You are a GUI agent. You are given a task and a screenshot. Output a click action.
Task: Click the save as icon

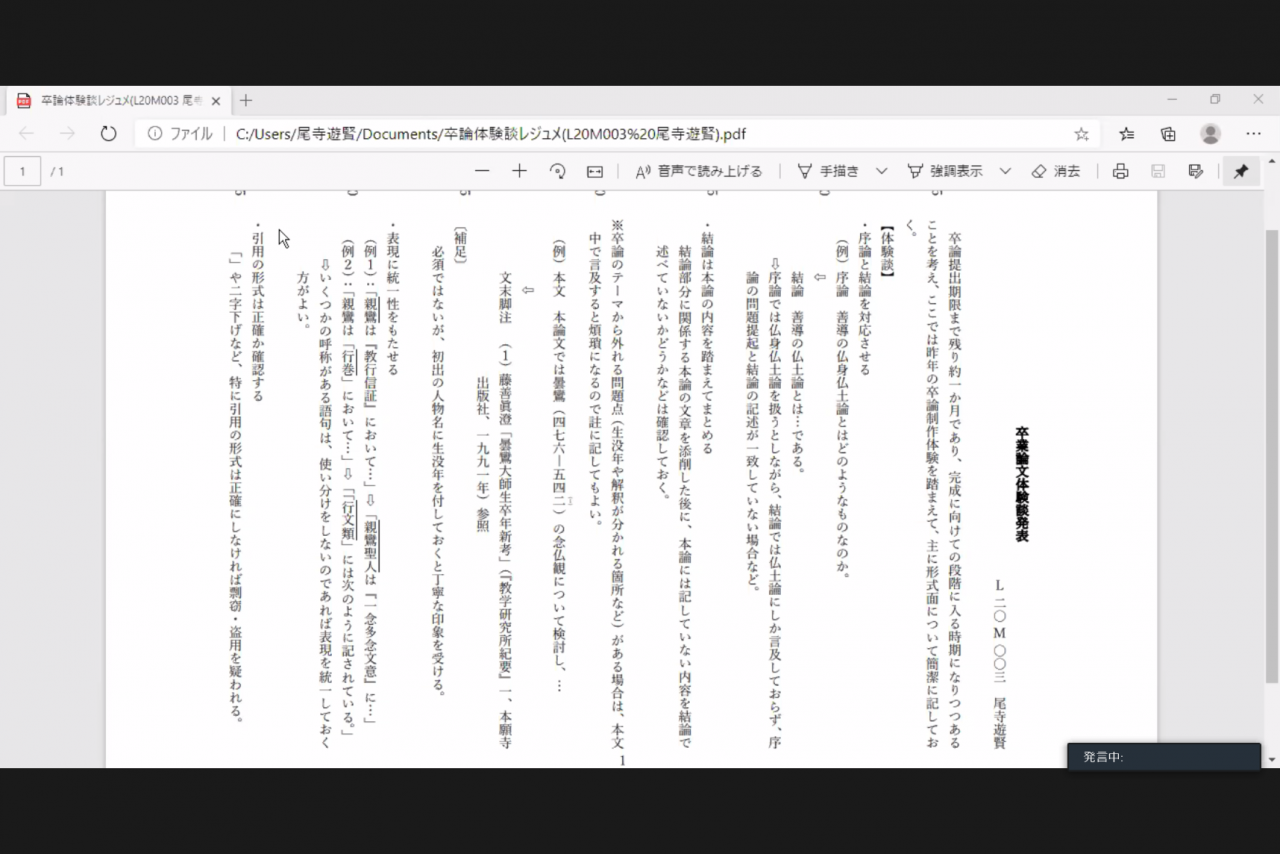1195,171
